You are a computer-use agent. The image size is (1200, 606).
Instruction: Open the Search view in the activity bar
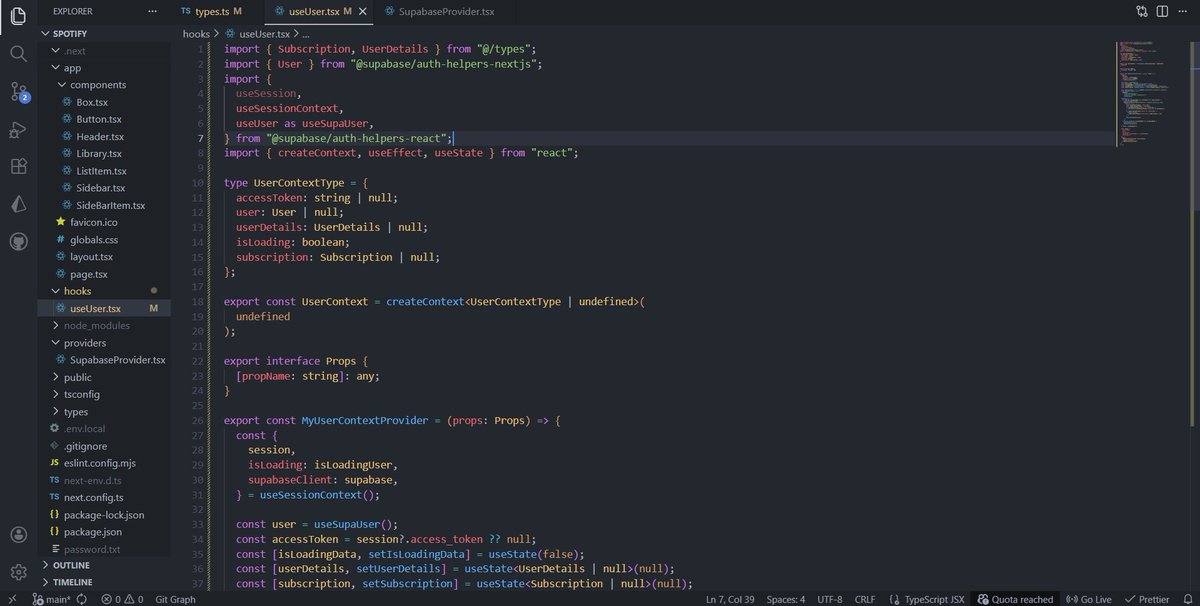(x=17, y=53)
